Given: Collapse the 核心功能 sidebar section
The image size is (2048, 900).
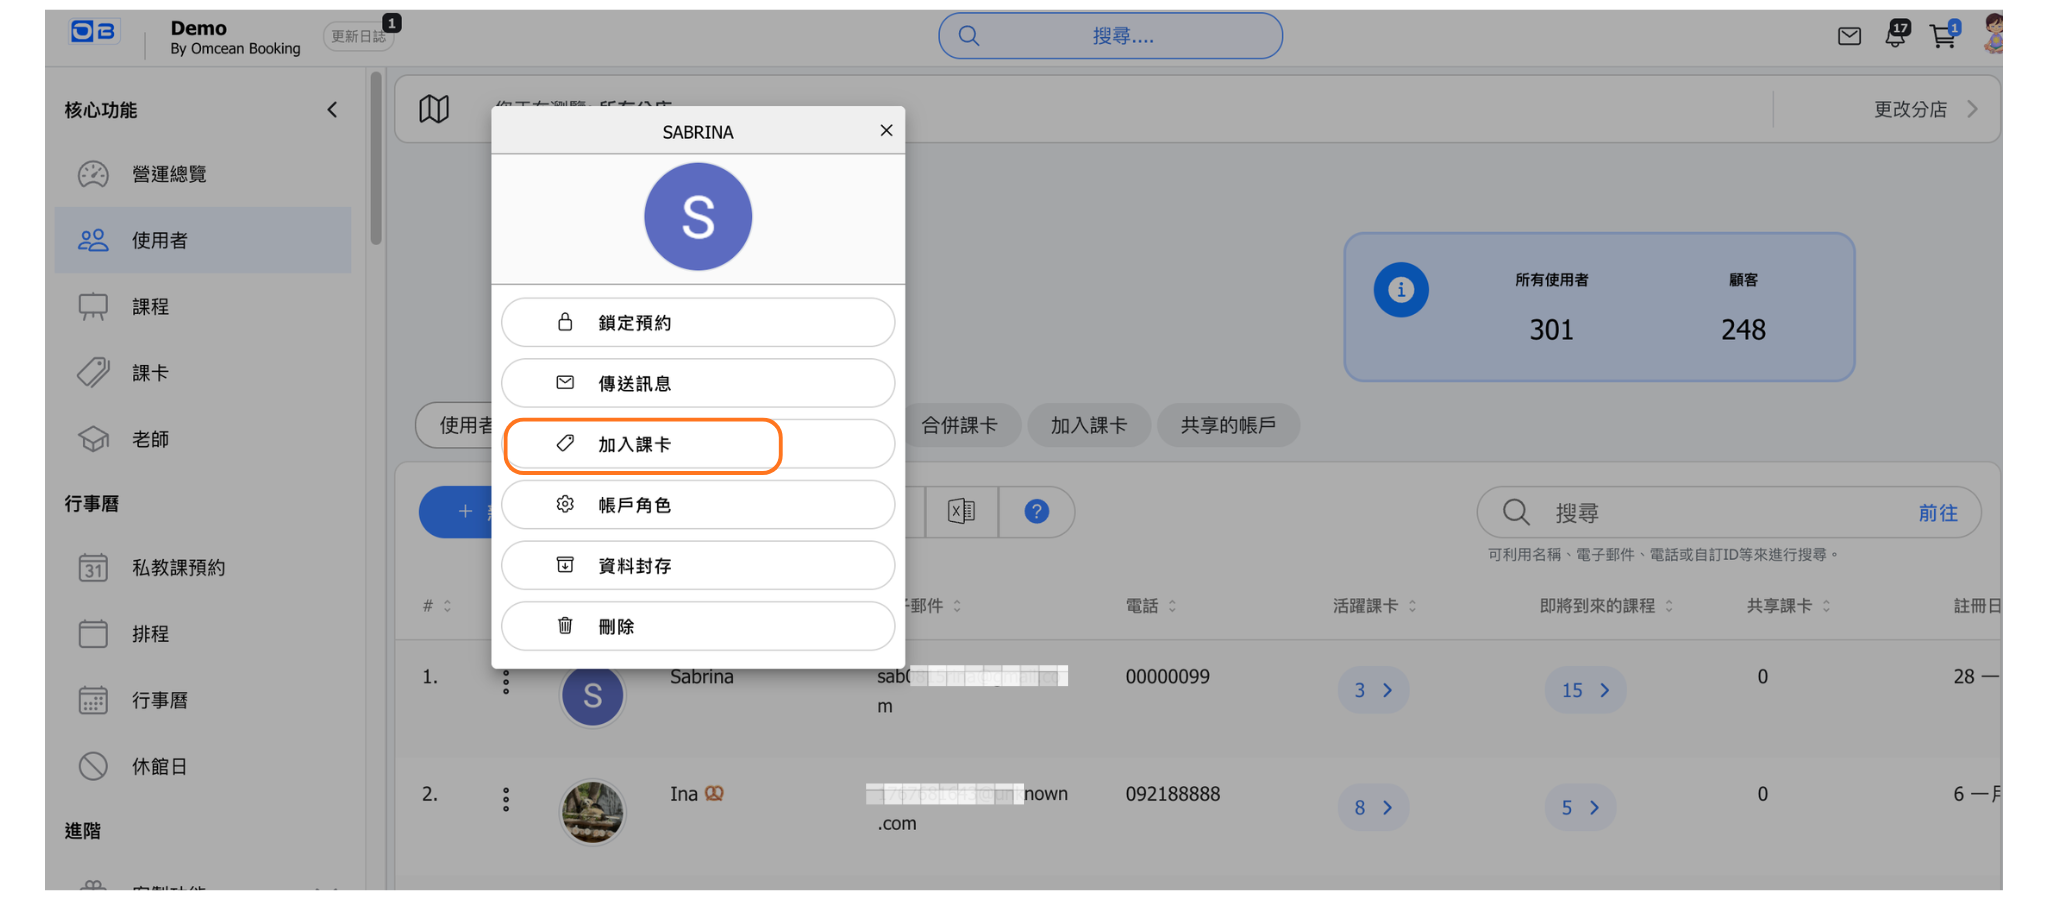Looking at the screenshot, I should (x=332, y=110).
